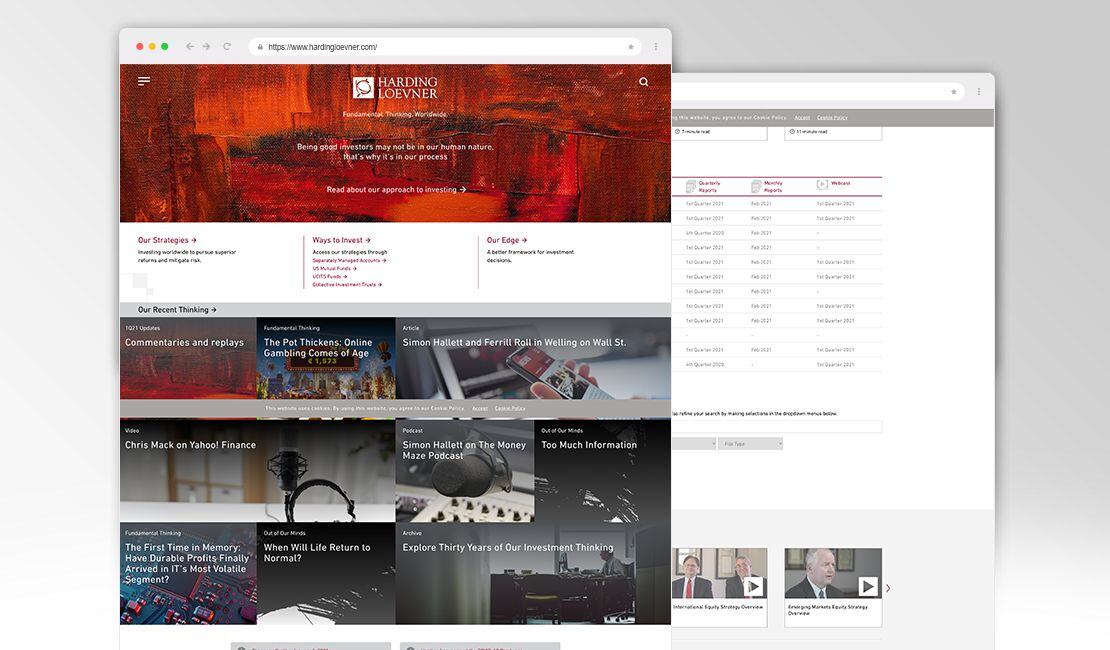This screenshot has height=650, width=1110.
Task: Open the three-dot menu in back browser window
Action: click(979, 91)
